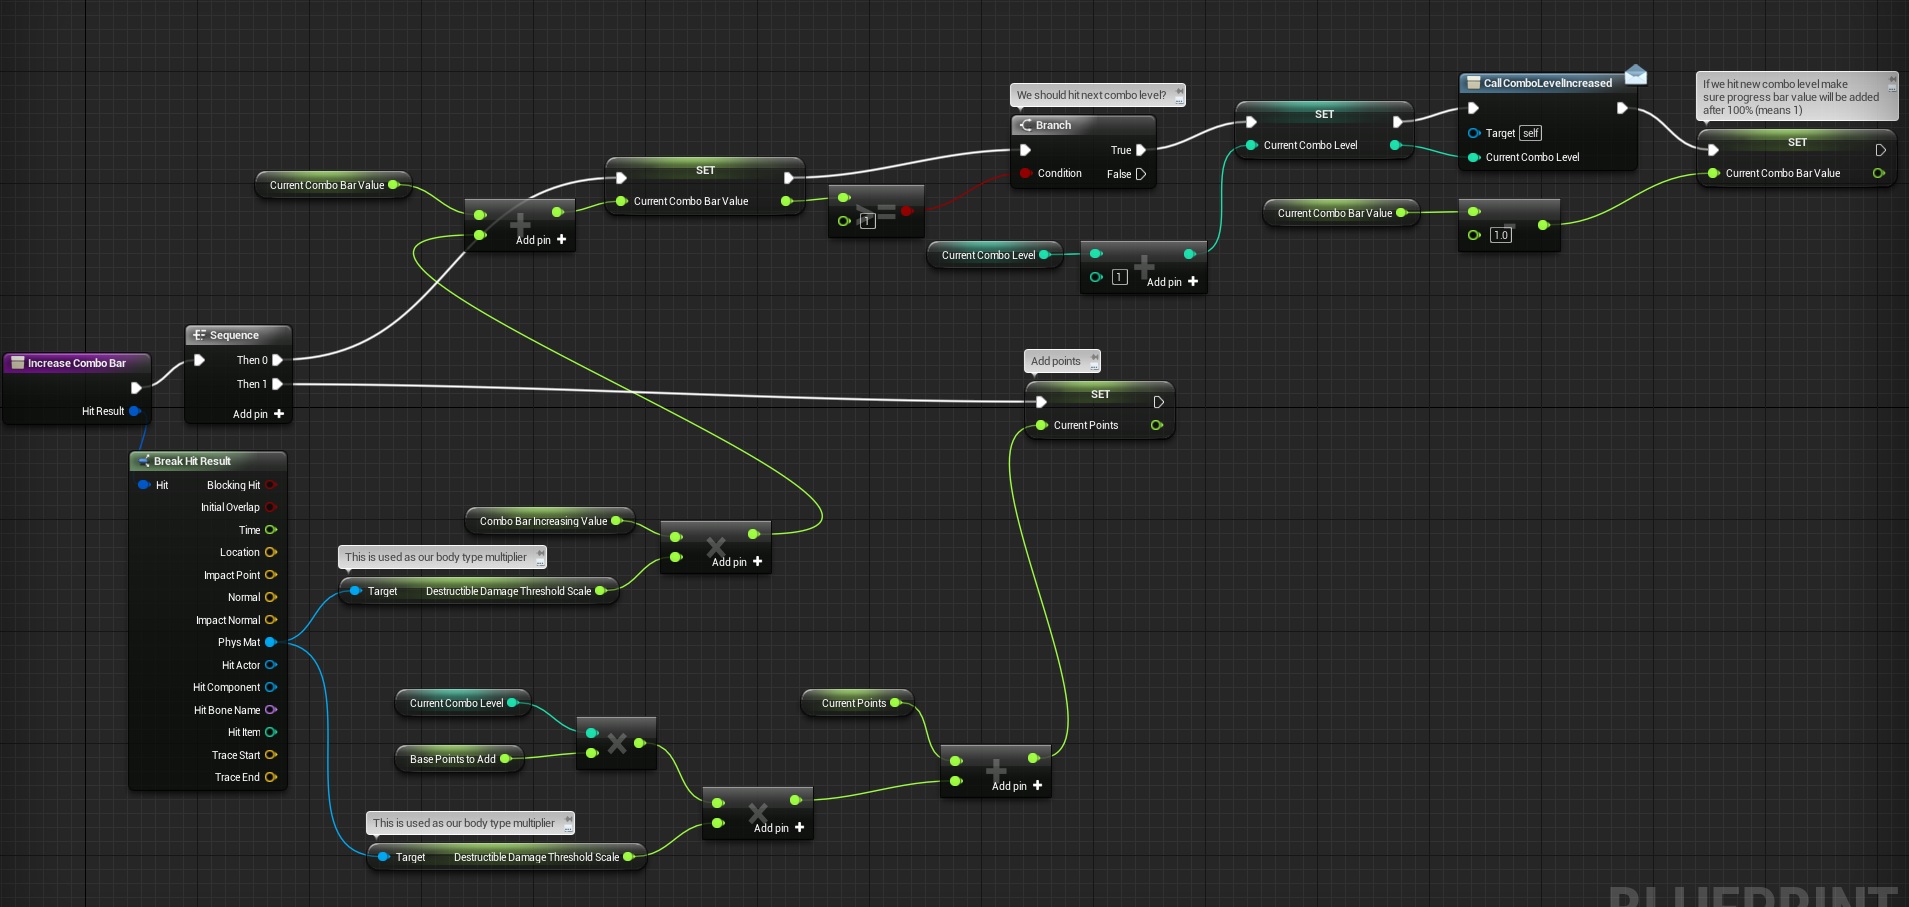Viewport: 1909px width, 907px height.
Task: Click the value field of the greater-equal node
Action: pos(868,221)
